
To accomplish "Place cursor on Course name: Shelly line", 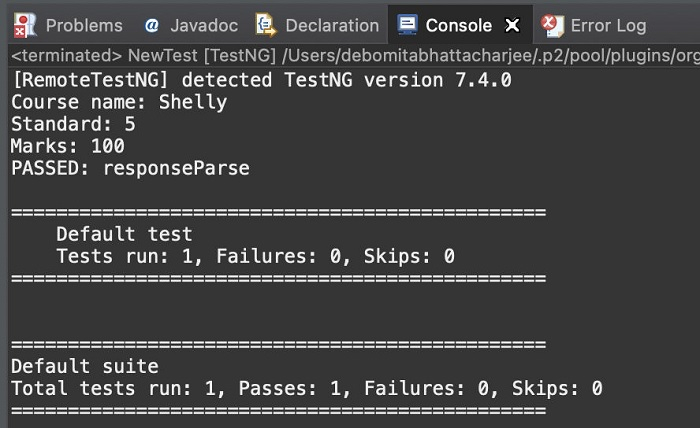I will tap(119, 102).
